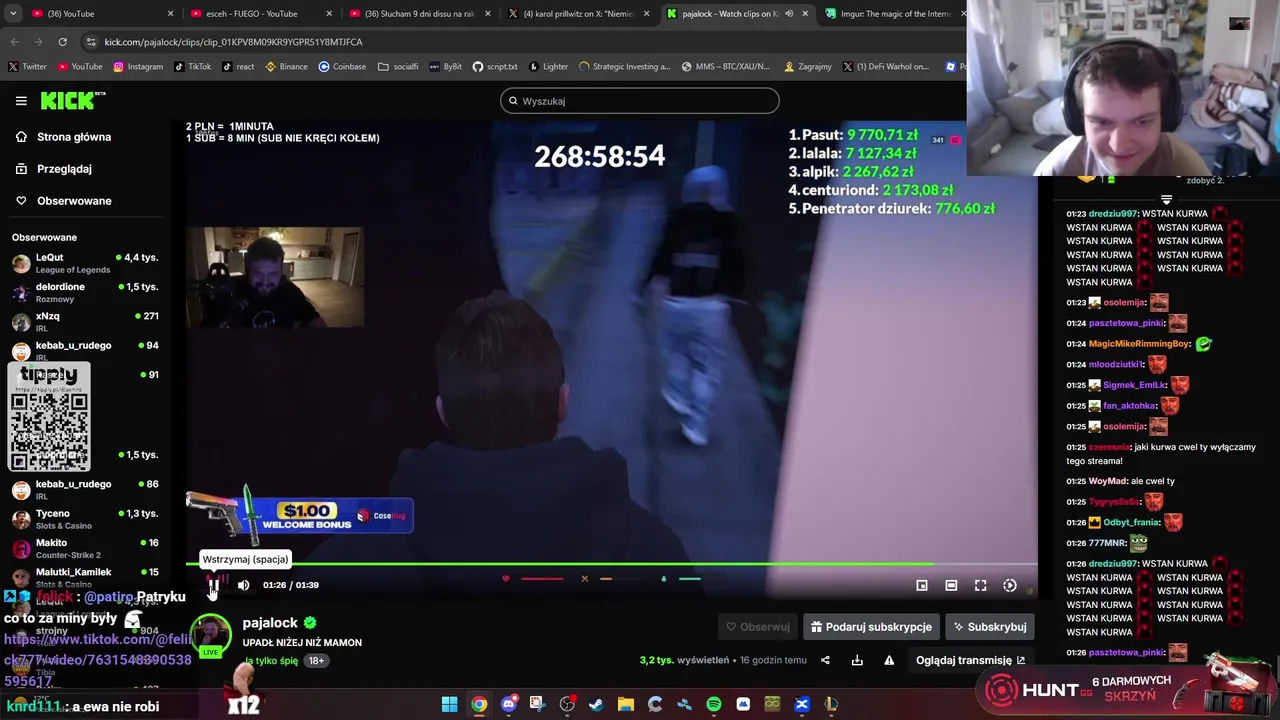
Task: Open the Zagrajmy bookmark
Action: coord(808,67)
